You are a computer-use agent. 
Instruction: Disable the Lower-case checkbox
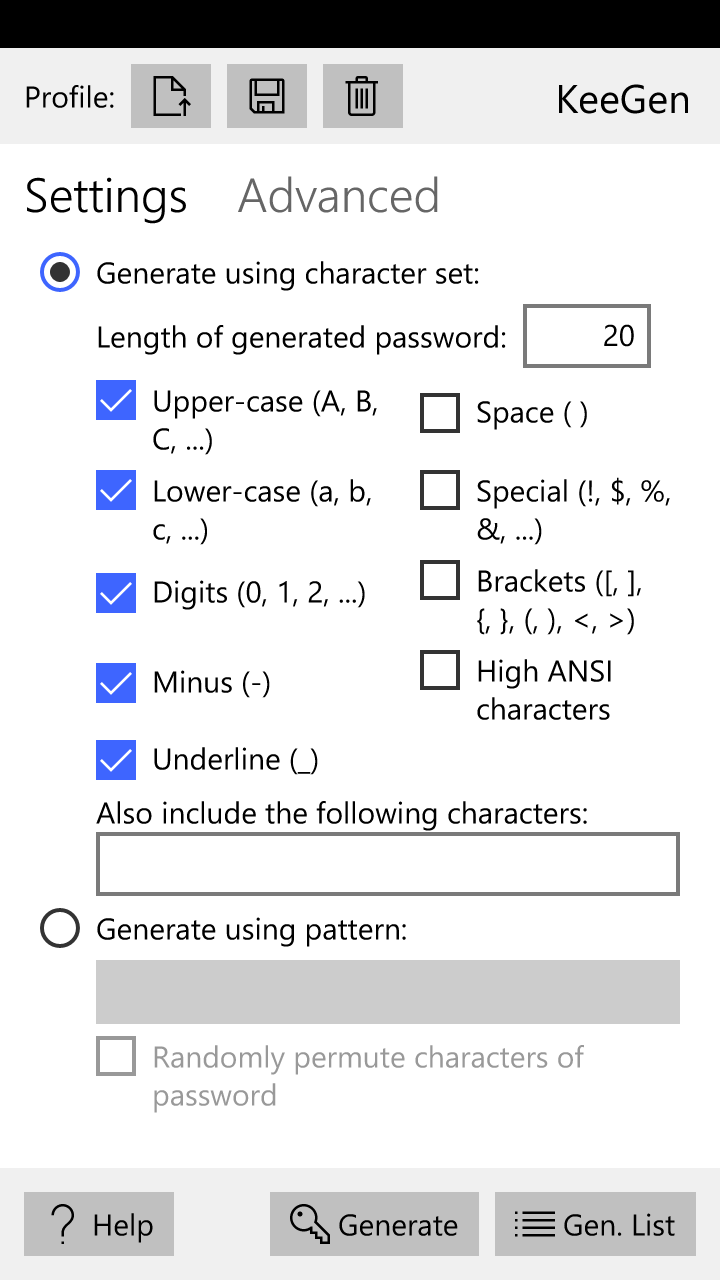click(117, 491)
